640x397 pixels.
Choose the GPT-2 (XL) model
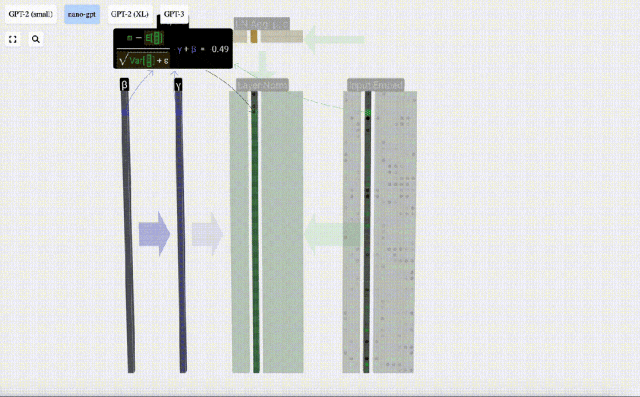[x=130, y=14]
